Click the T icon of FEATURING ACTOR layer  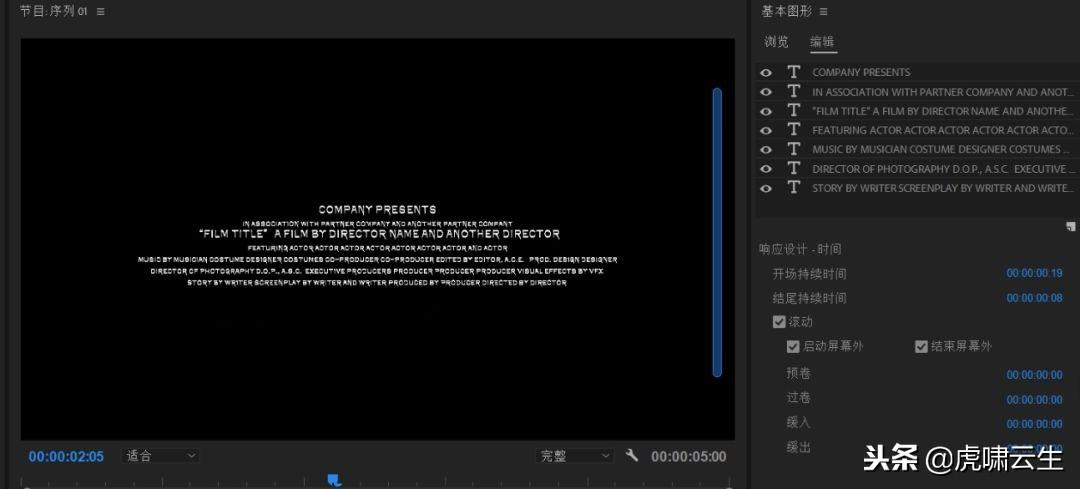(794, 130)
